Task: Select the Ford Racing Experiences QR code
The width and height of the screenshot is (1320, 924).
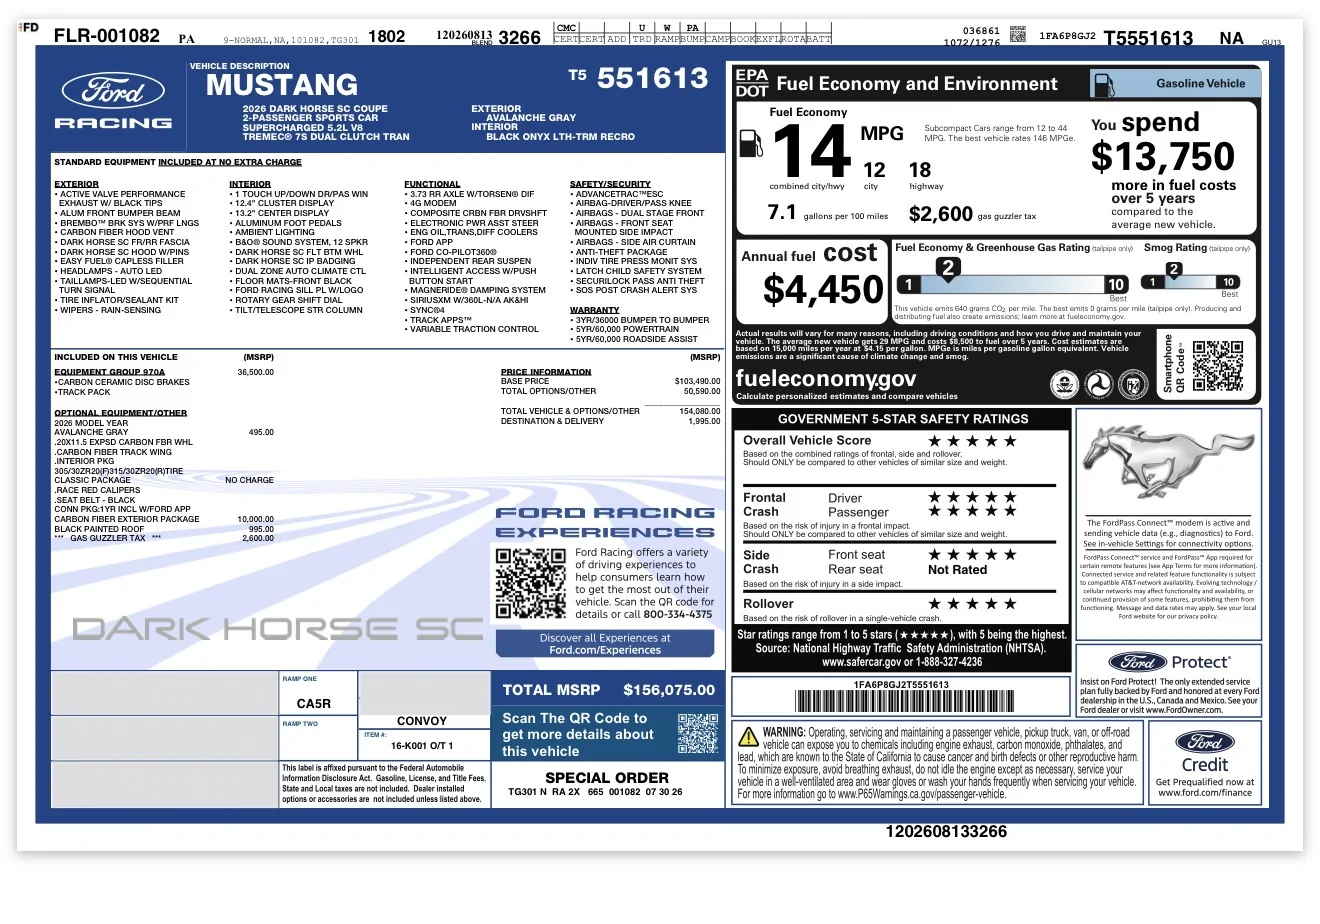Action: pyautogui.click(x=531, y=583)
